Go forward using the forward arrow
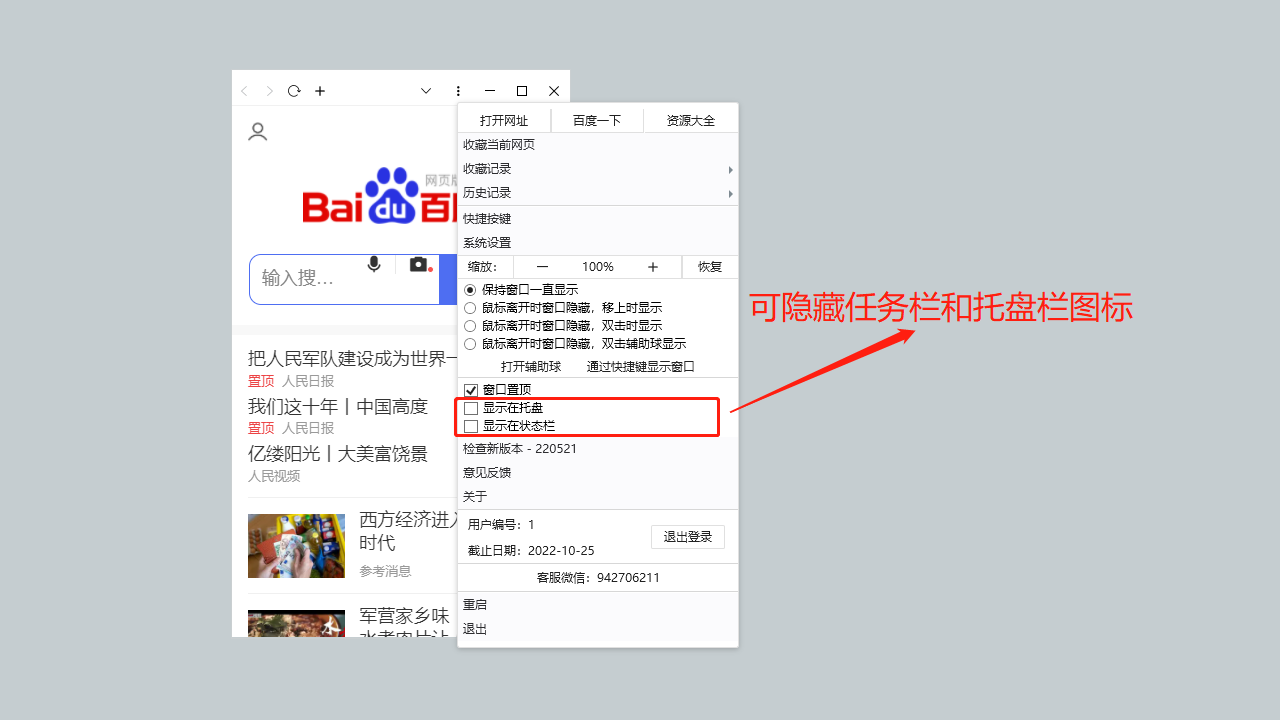Screen dimensions: 1280x720 click(x=268, y=90)
